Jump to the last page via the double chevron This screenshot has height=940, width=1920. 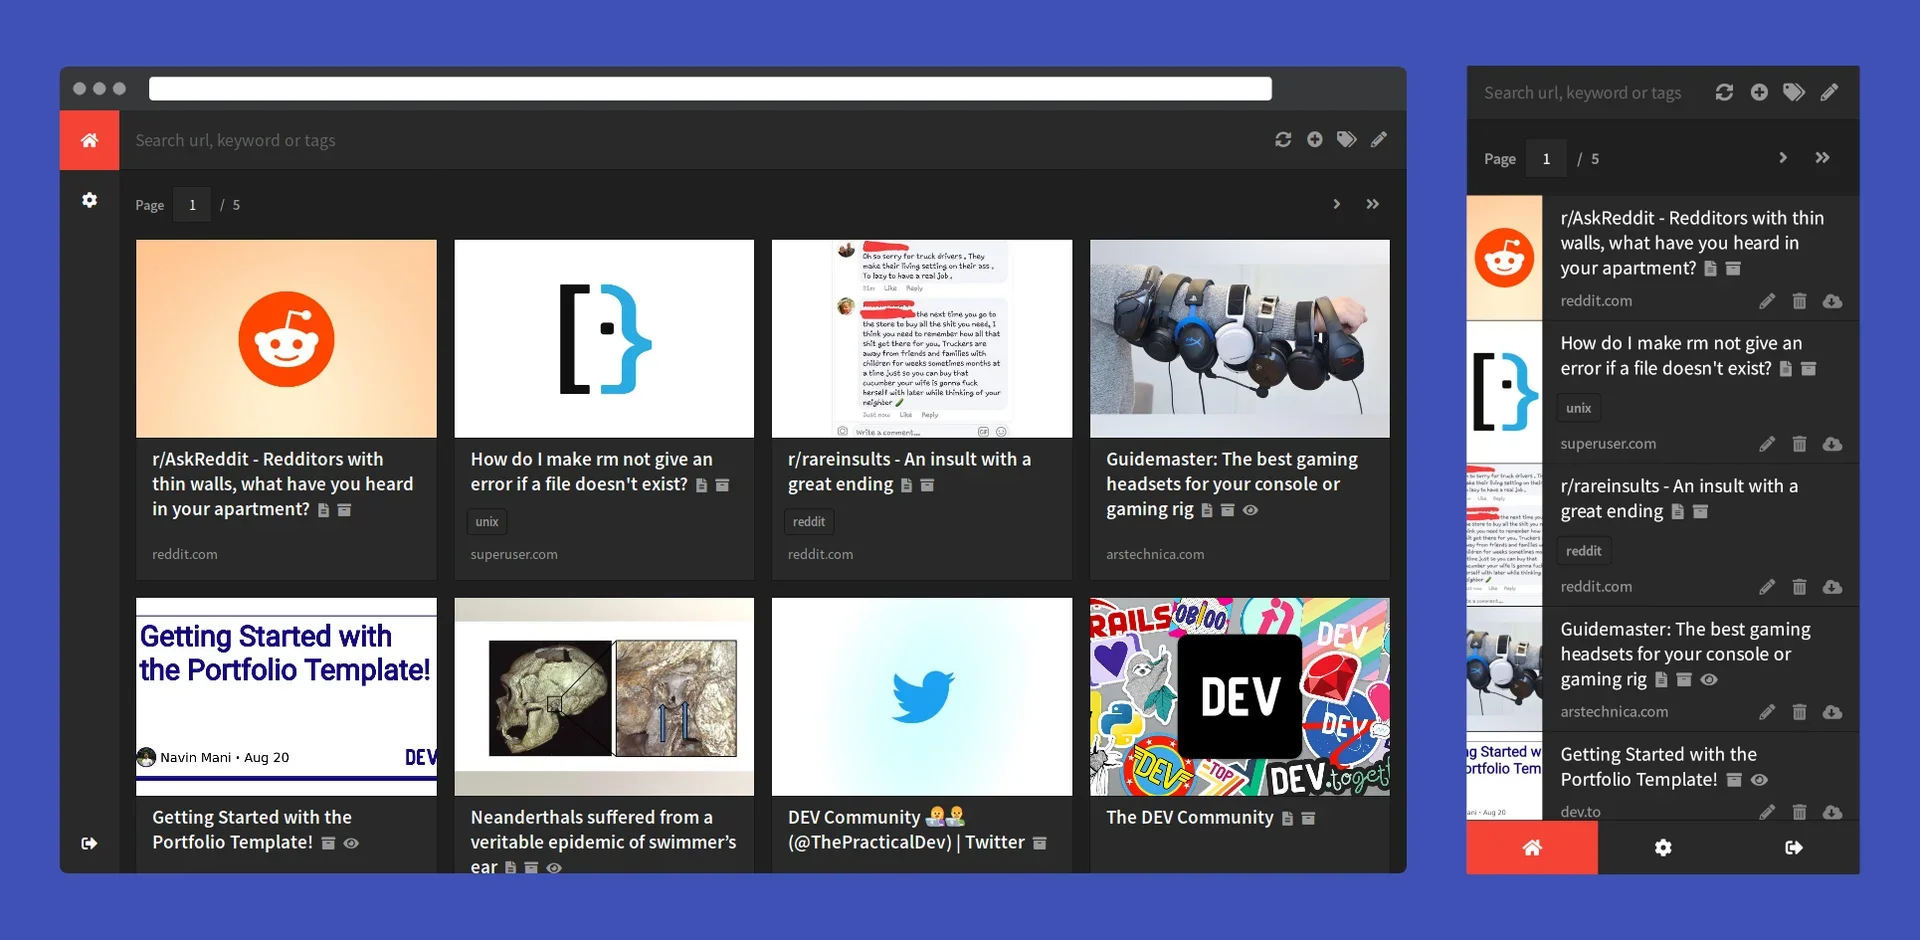pos(1373,204)
